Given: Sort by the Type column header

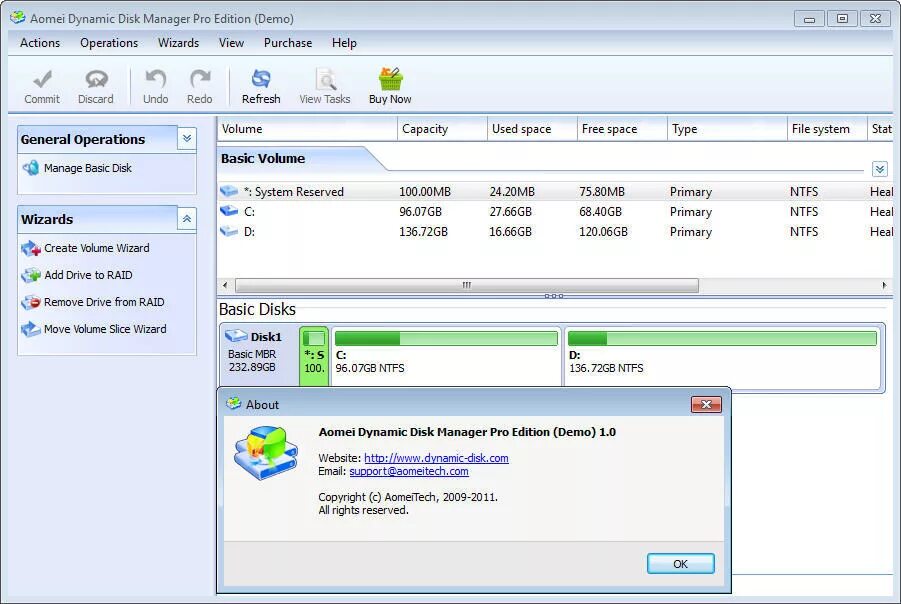Looking at the screenshot, I should click(x=727, y=129).
